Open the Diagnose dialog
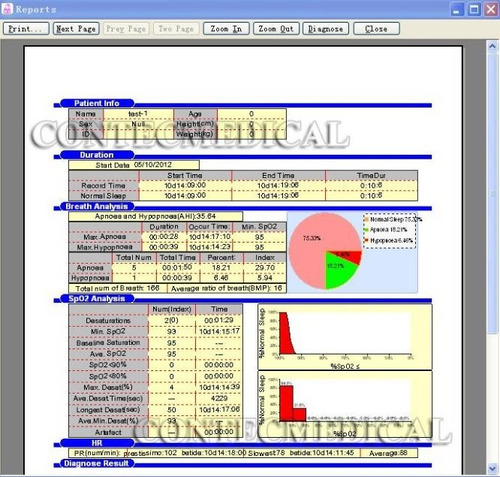Viewport: 500px width, 477px height. [326, 29]
